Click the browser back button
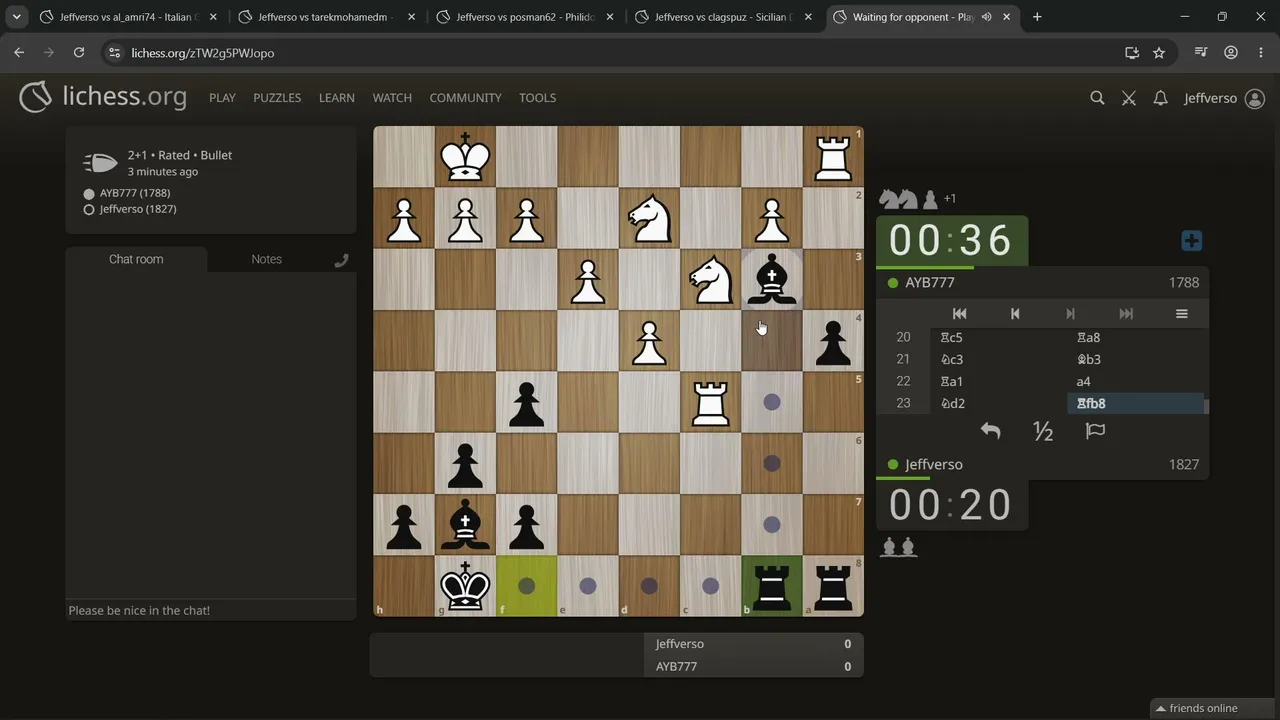Screen dimensions: 1280x720 (19, 53)
